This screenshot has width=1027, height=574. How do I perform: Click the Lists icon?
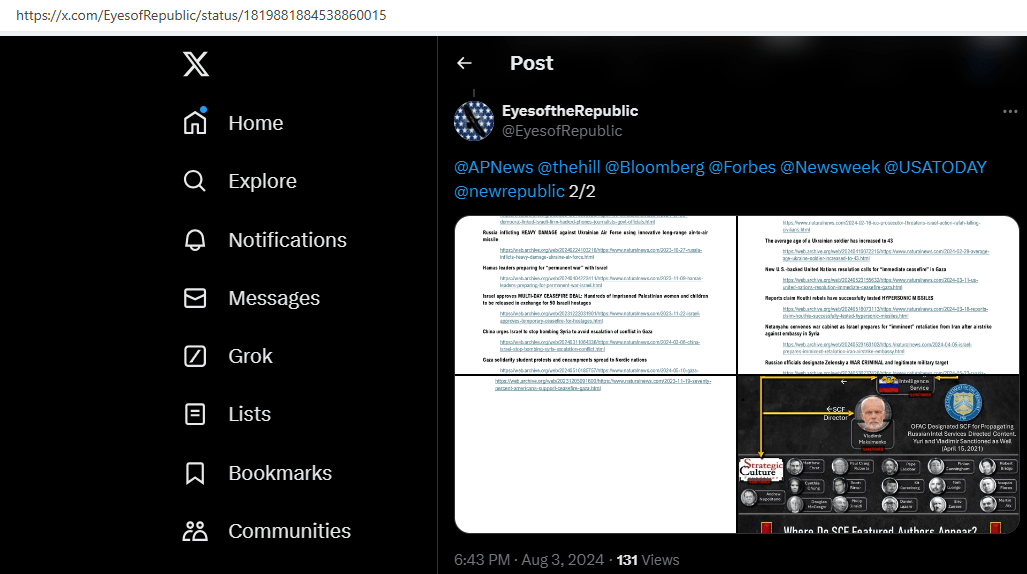click(x=195, y=414)
